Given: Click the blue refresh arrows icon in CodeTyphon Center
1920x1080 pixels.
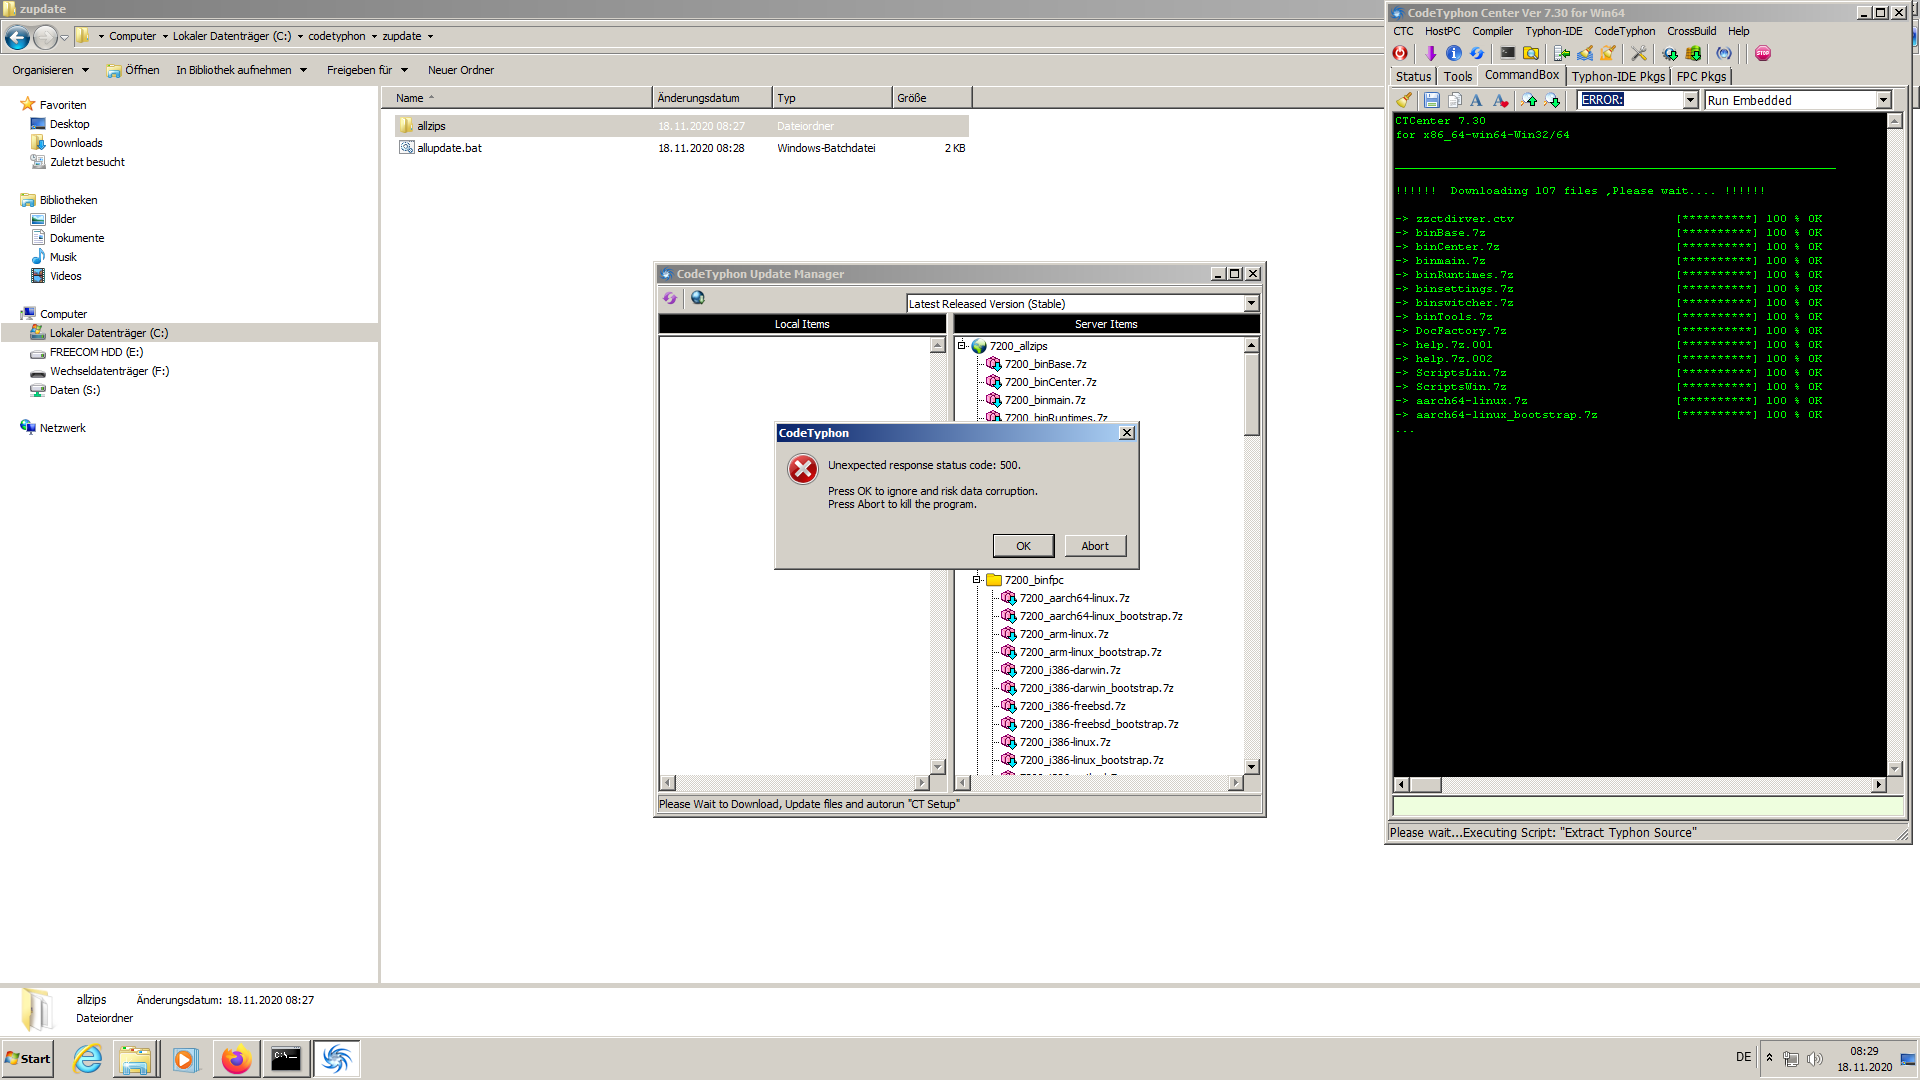Looking at the screenshot, I should click(x=1477, y=54).
